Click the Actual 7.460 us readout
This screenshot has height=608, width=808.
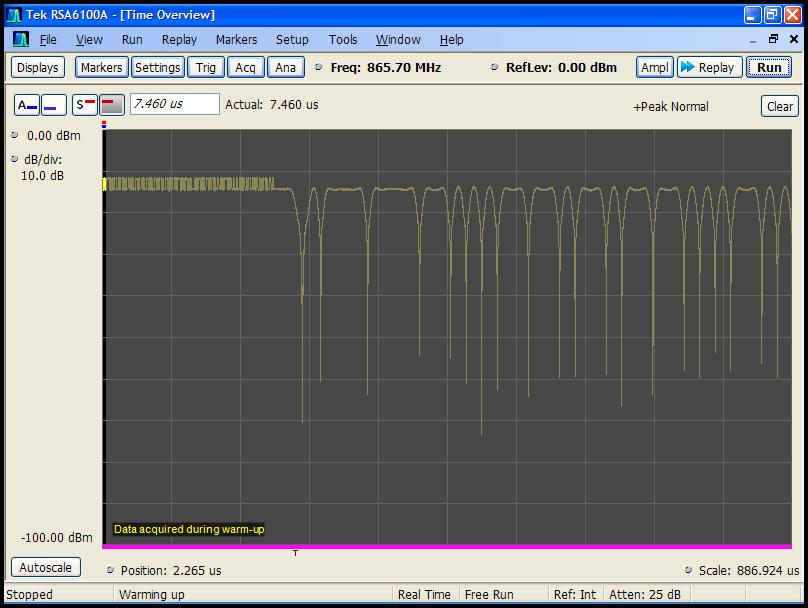click(x=272, y=105)
